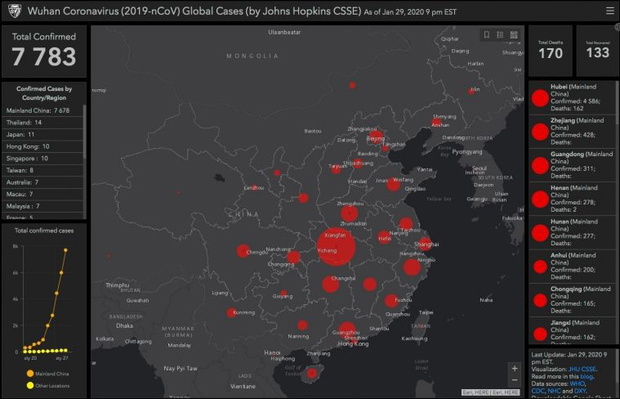
Task: Select Australia: 7 row
Action: tap(43, 182)
